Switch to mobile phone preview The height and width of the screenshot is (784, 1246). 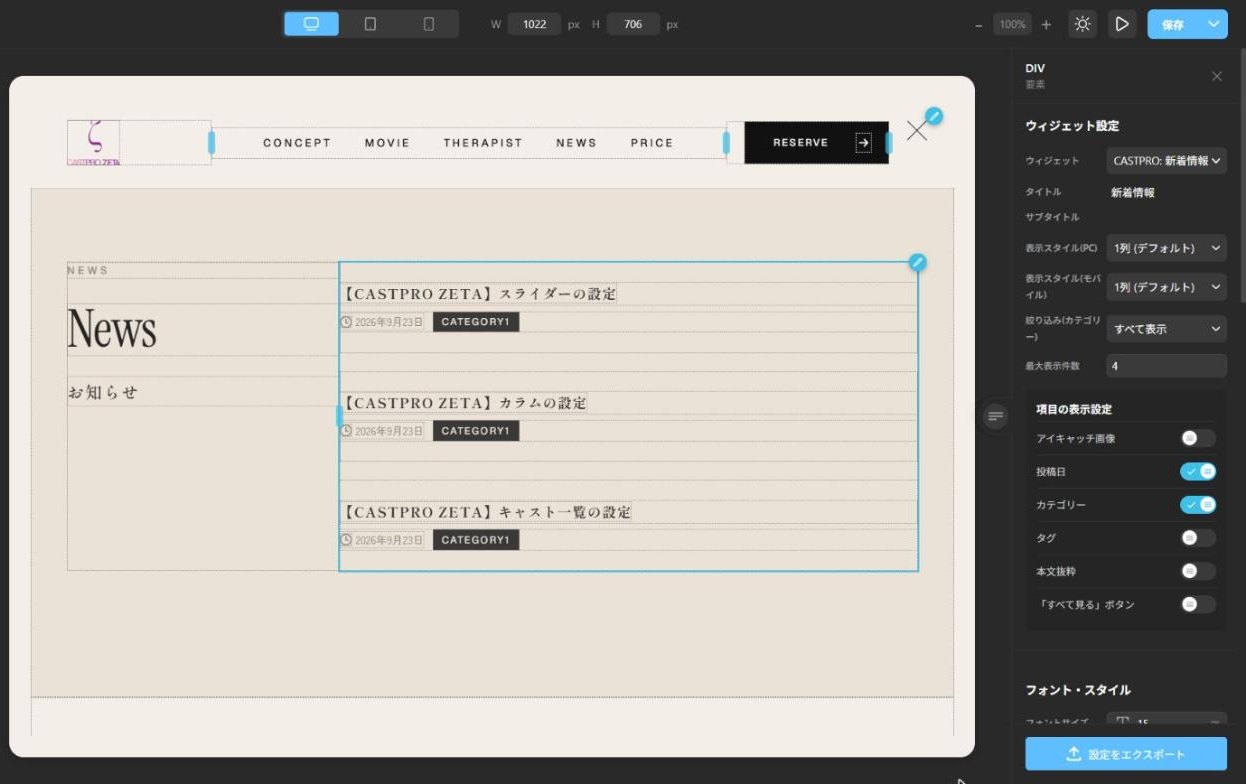pos(429,24)
